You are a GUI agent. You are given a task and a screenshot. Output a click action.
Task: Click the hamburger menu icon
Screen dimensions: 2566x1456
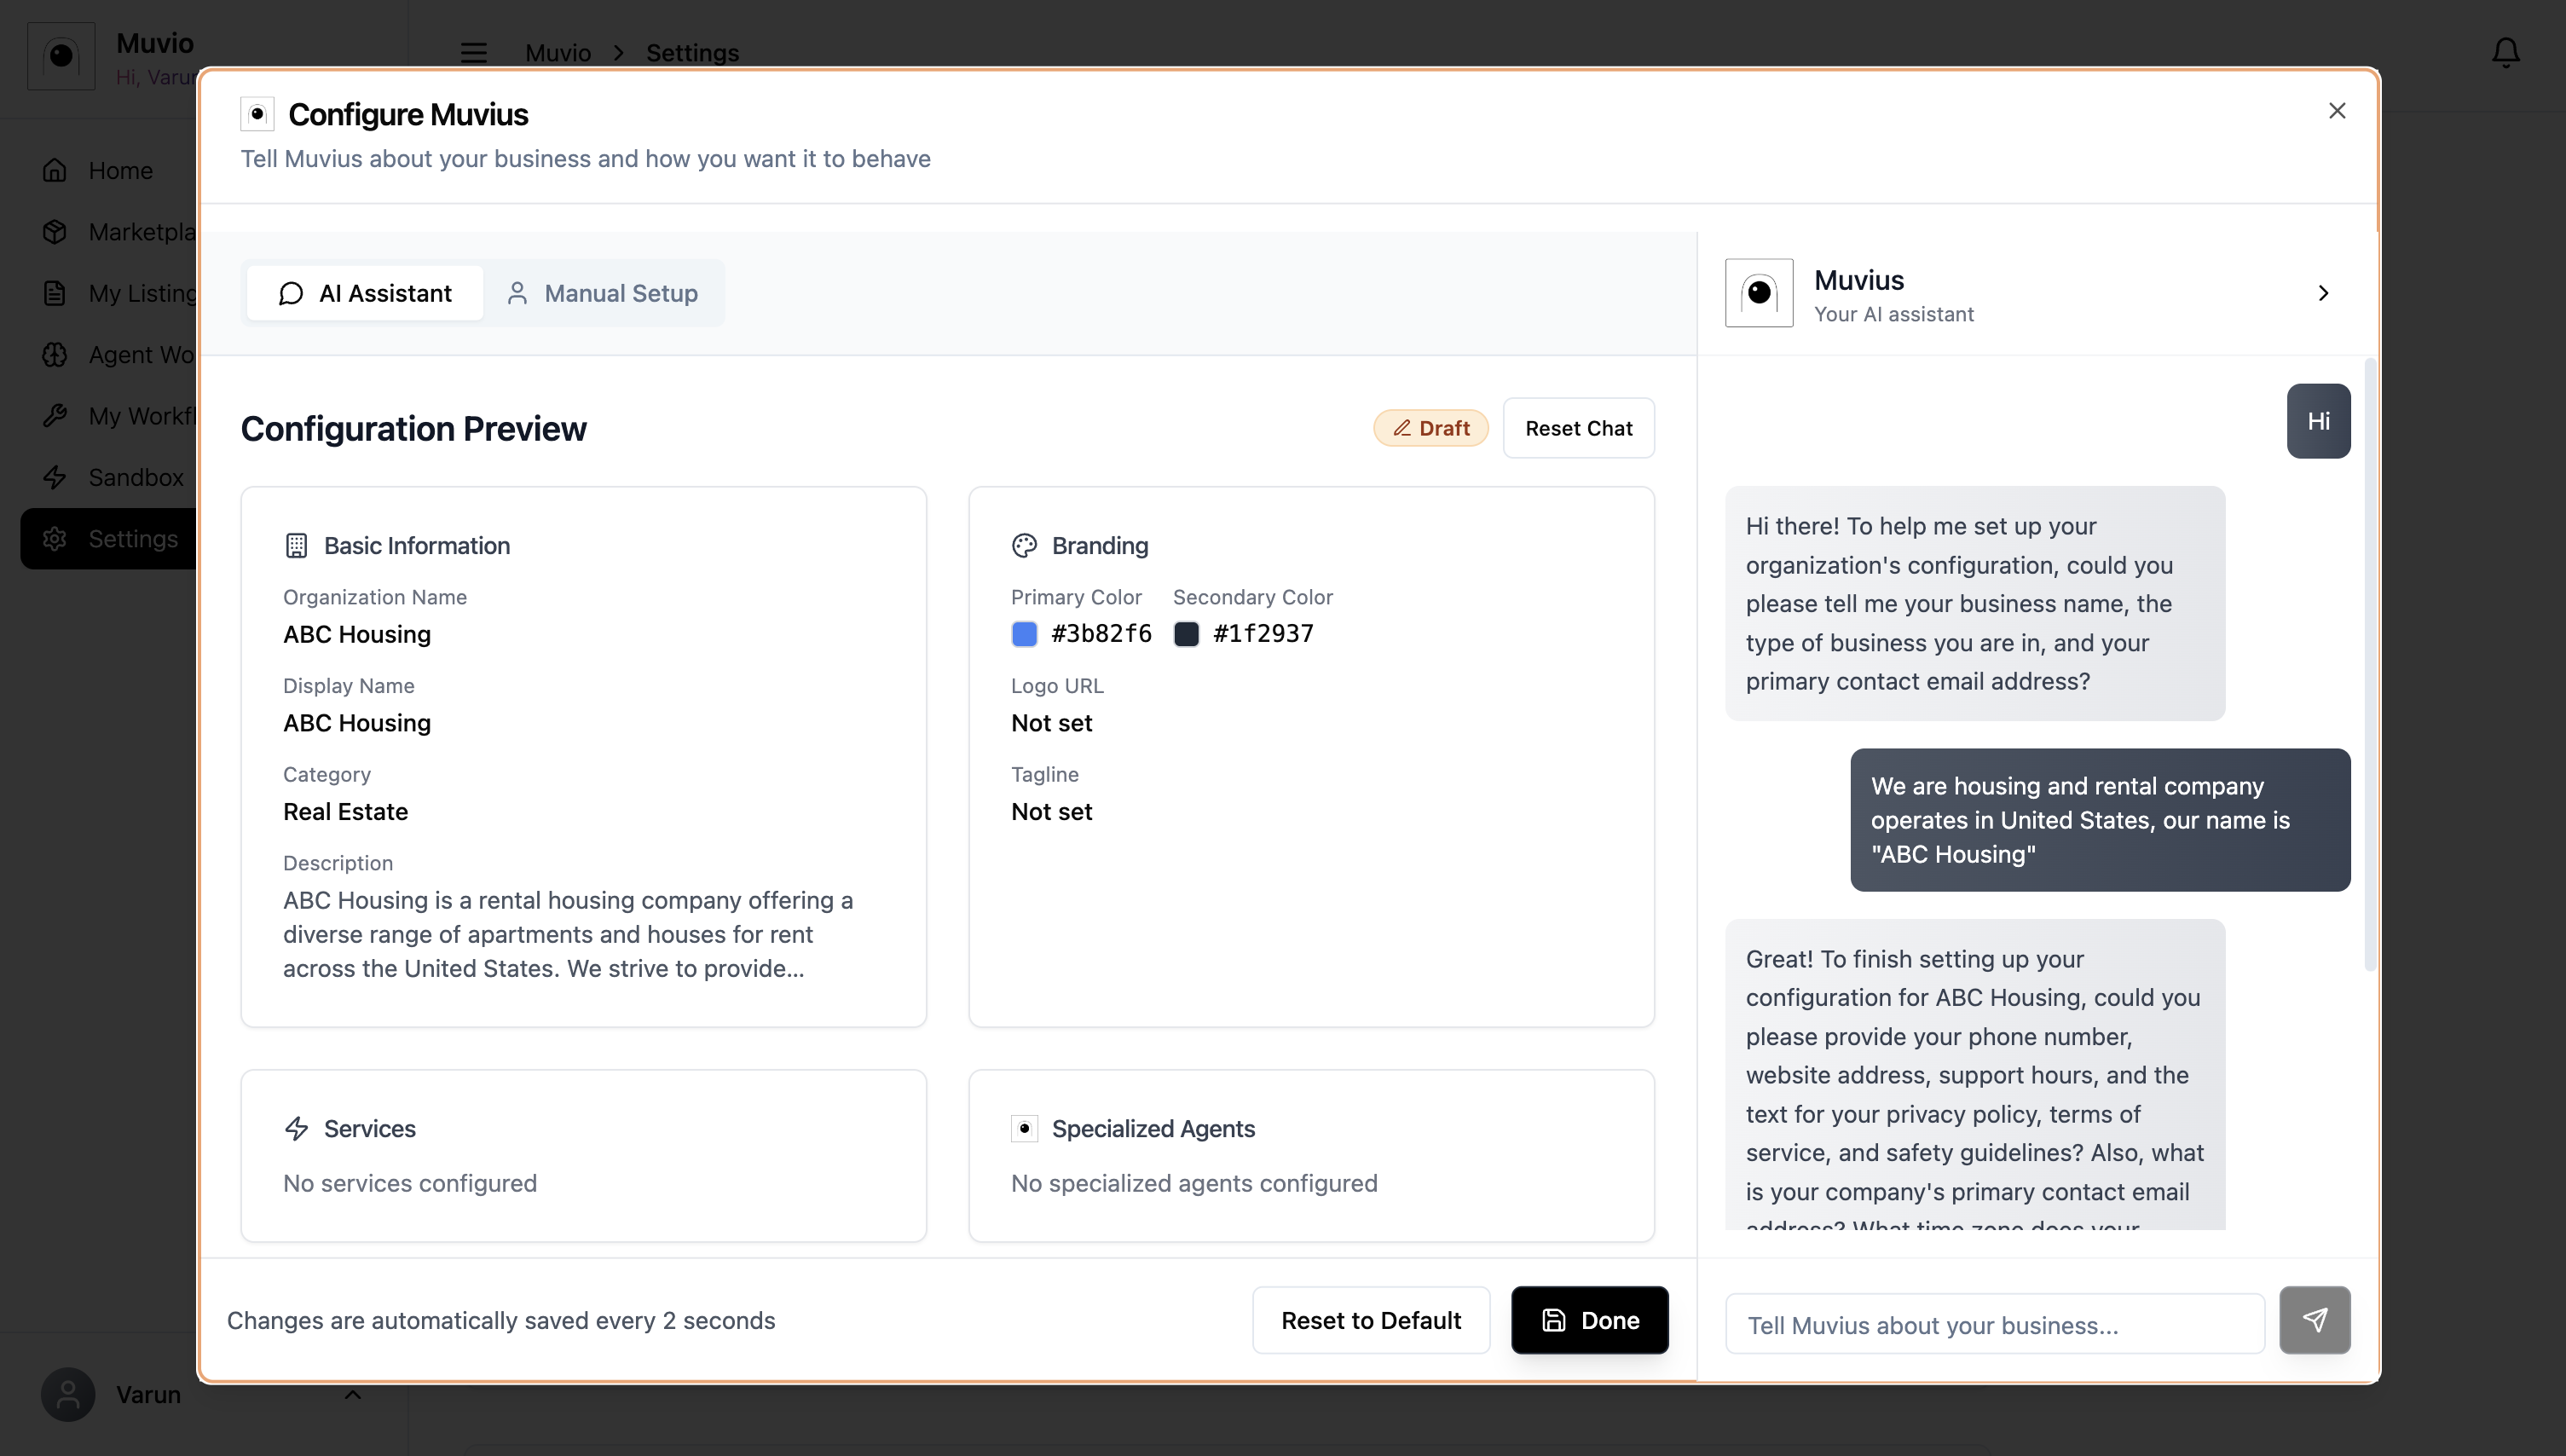point(473,52)
